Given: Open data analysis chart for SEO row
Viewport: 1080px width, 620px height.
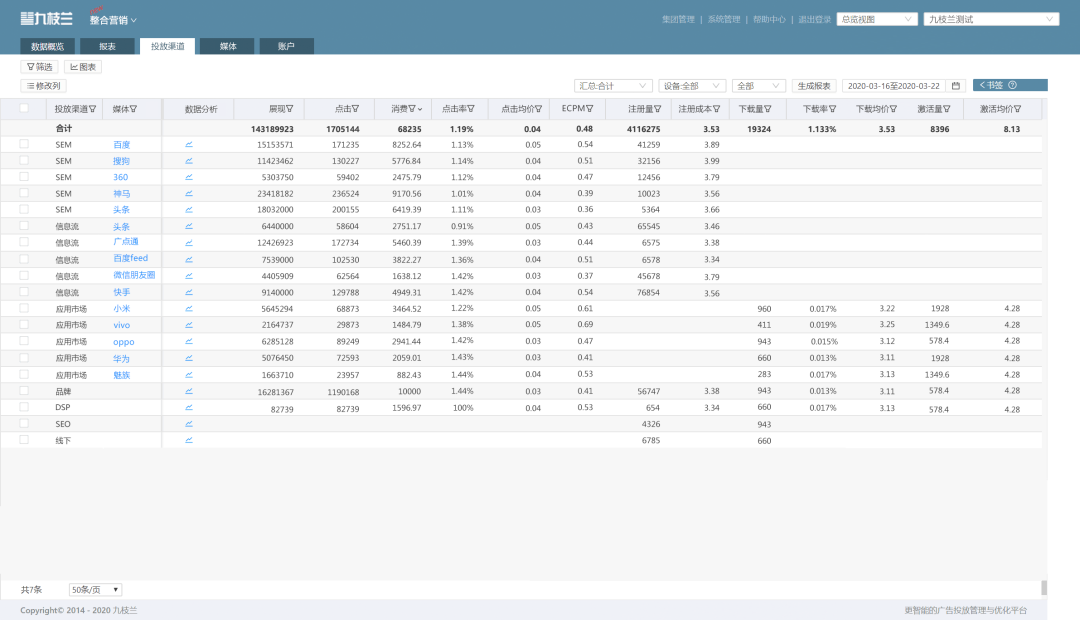Looking at the screenshot, I should pyautogui.click(x=189, y=424).
